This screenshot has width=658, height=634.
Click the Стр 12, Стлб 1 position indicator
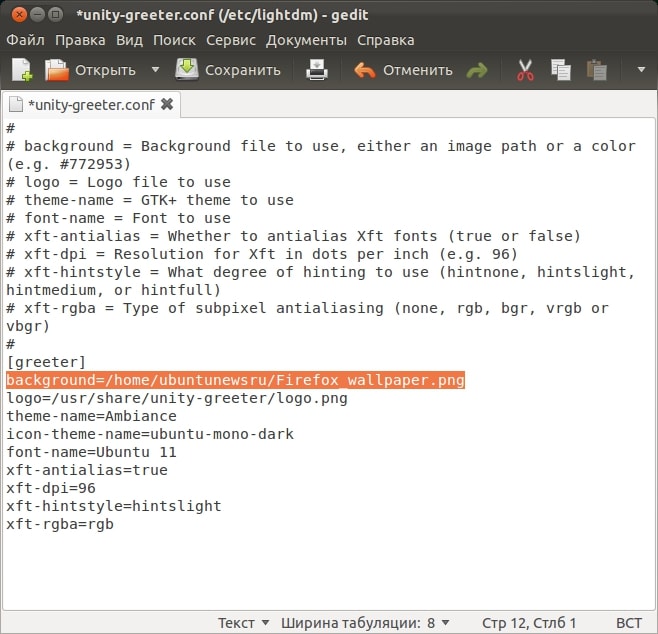click(x=529, y=623)
